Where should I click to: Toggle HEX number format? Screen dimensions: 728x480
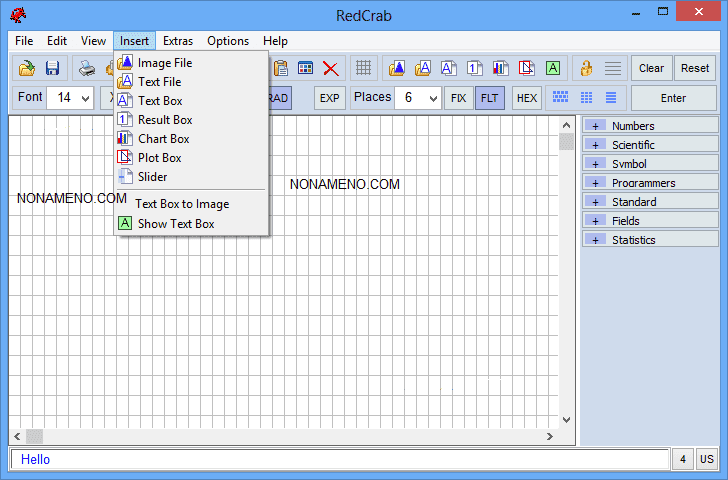pyautogui.click(x=526, y=98)
